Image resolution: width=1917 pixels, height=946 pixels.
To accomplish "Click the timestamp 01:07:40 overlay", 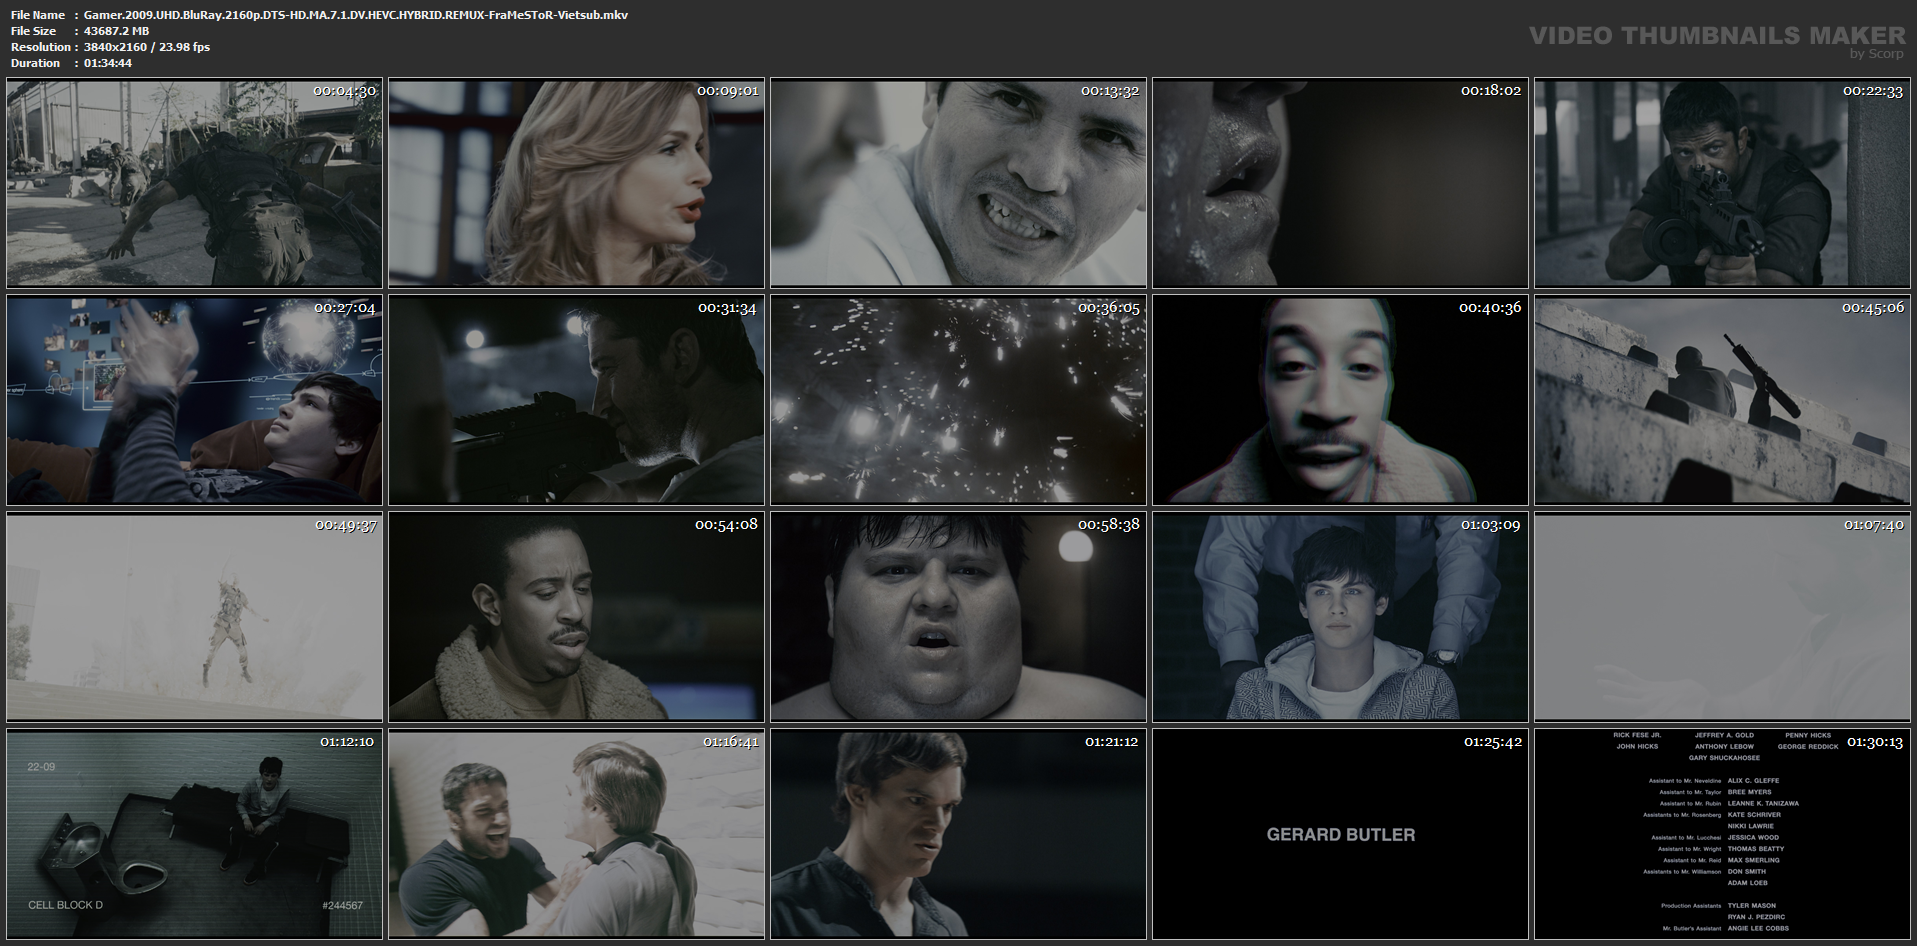I will [x=1873, y=525].
